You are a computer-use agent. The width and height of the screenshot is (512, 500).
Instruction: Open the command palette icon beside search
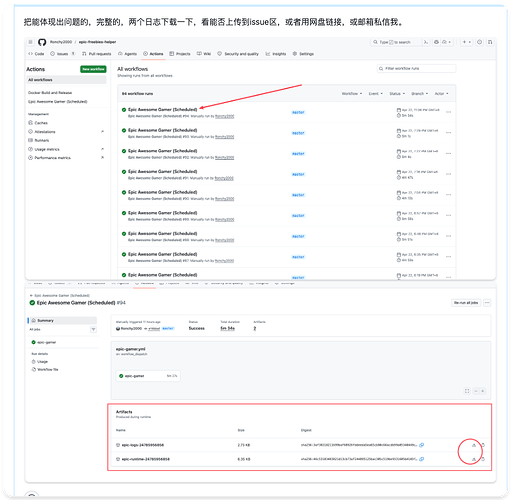click(x=426, y=42)
